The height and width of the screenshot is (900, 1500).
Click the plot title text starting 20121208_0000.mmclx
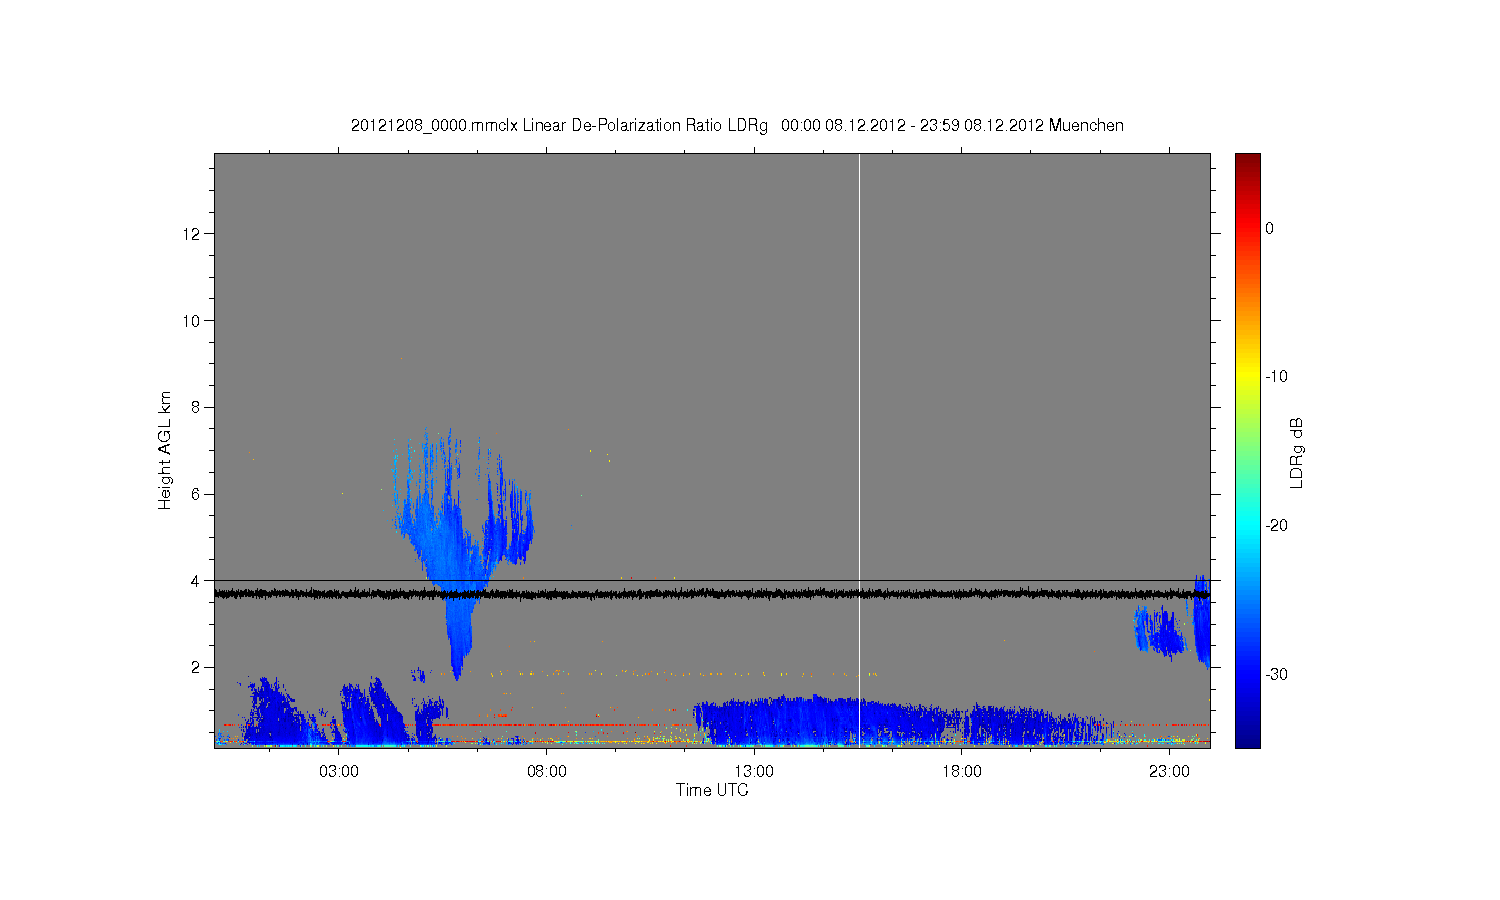click(737, 126)
